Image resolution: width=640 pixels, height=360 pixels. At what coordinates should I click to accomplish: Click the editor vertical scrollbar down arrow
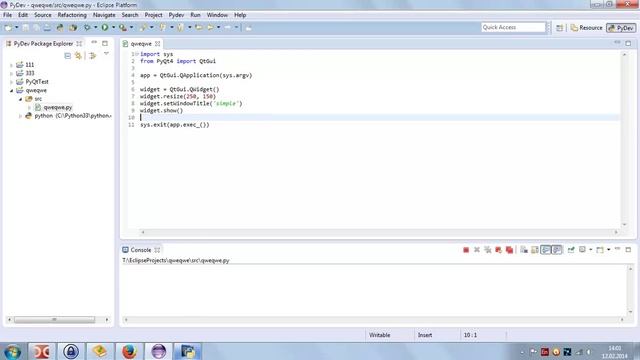[x=624, y=224]
